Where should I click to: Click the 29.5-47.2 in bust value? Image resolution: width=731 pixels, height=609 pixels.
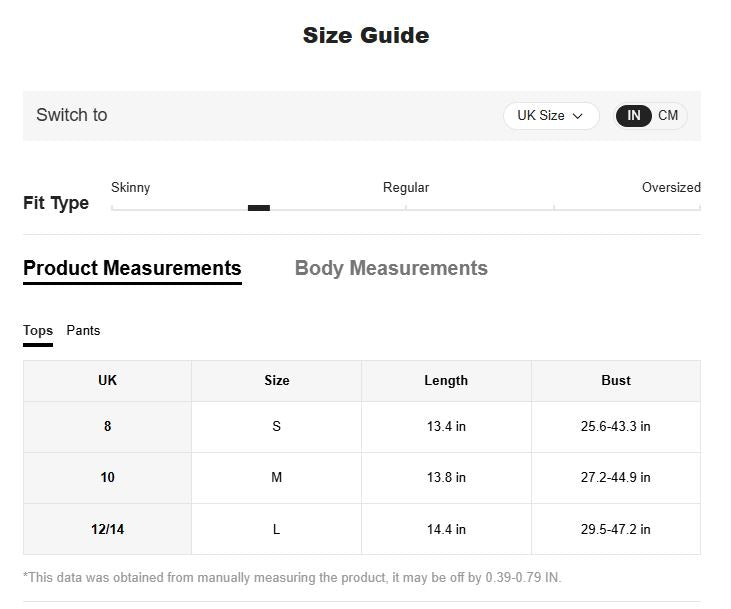pyautogui.click(x=615, y=529)
